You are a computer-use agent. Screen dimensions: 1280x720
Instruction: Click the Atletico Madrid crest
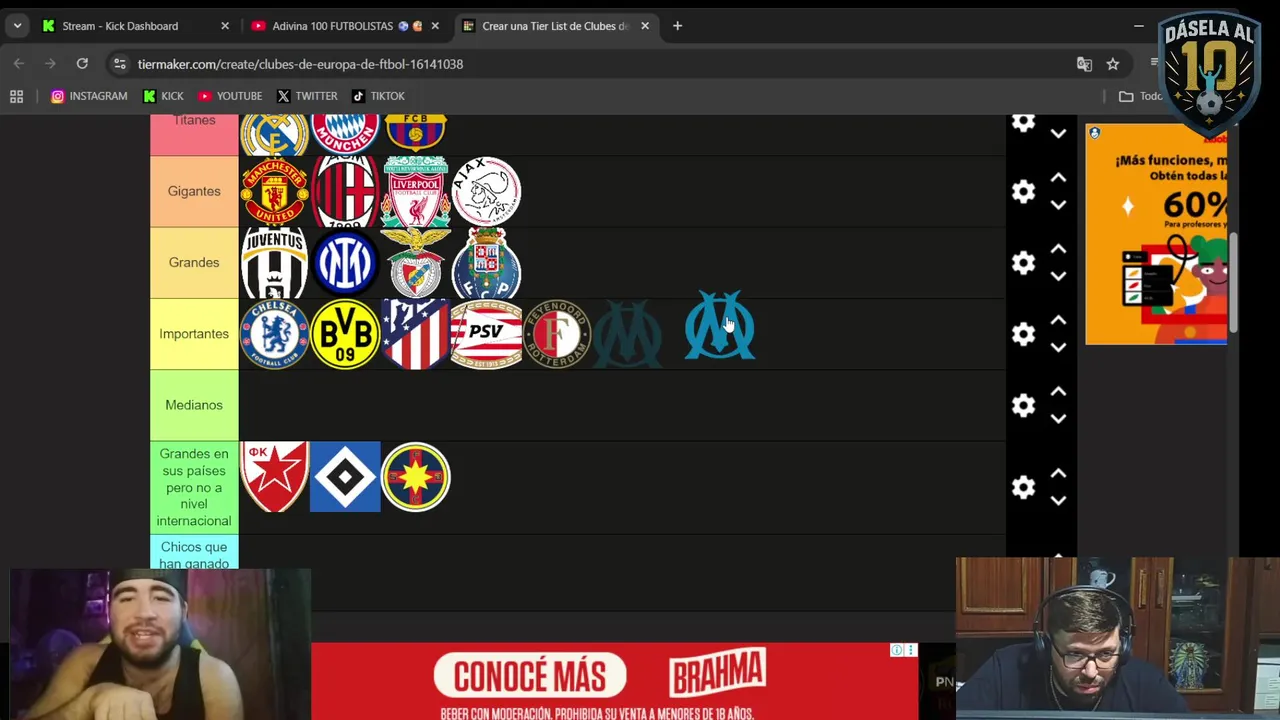click(x=416, y=334)
